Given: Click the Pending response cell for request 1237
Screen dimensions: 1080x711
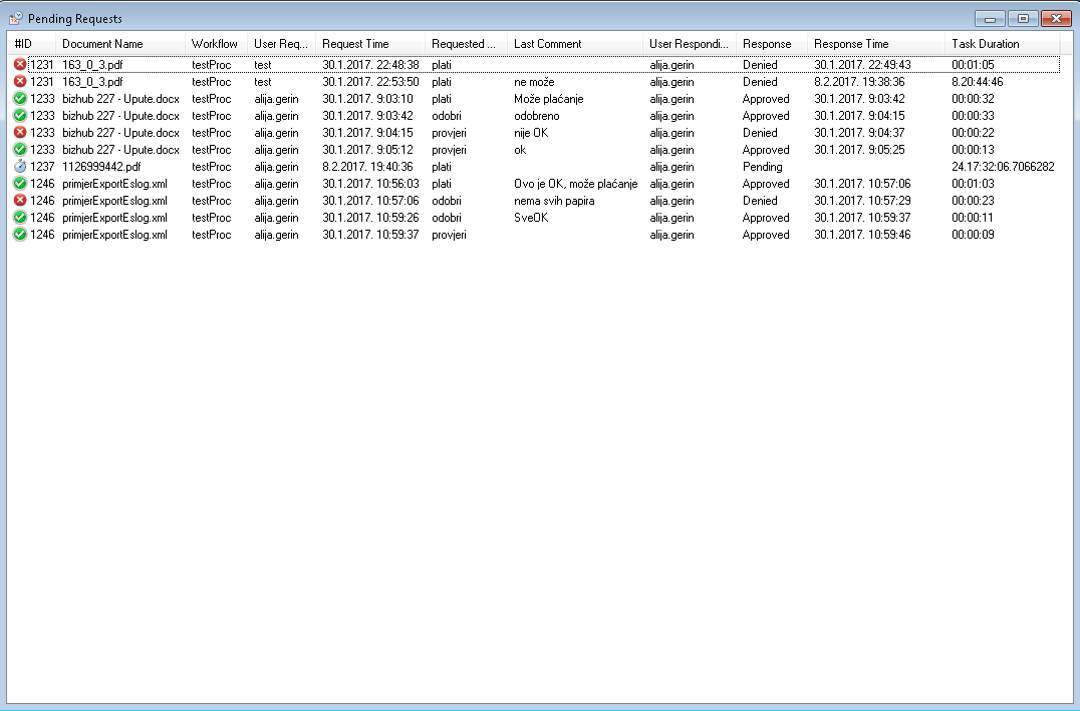Looking at the screenshot, I should pos(762,167).
